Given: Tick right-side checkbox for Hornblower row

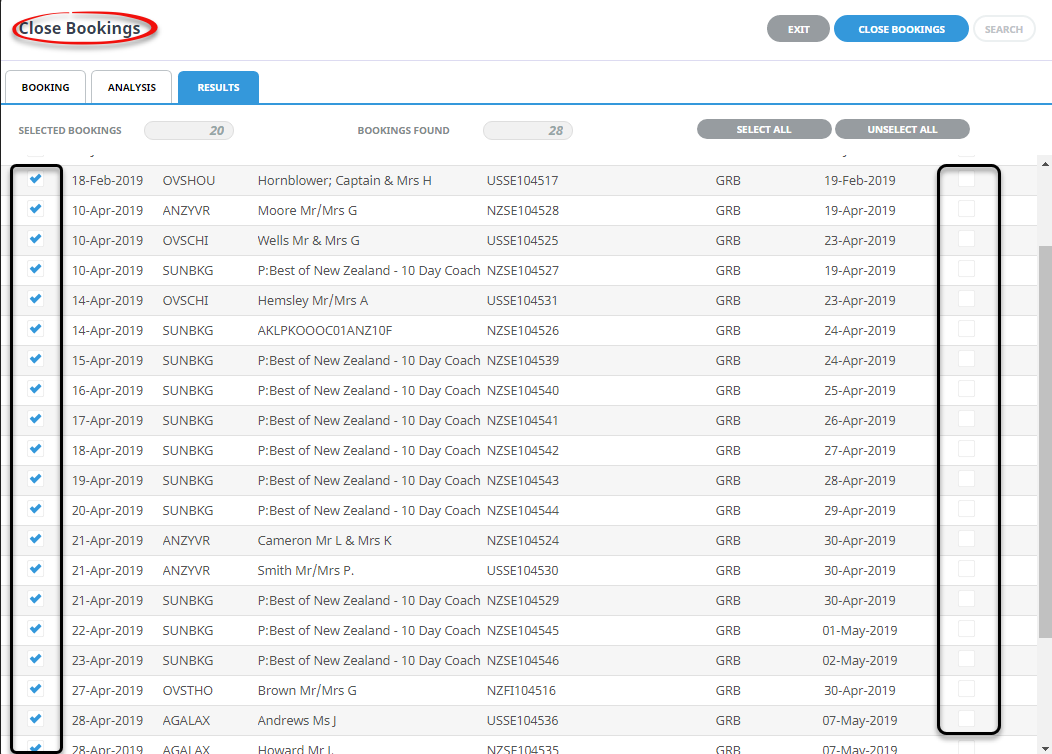Looking at the screenshot, I should (x=966, y=179).
